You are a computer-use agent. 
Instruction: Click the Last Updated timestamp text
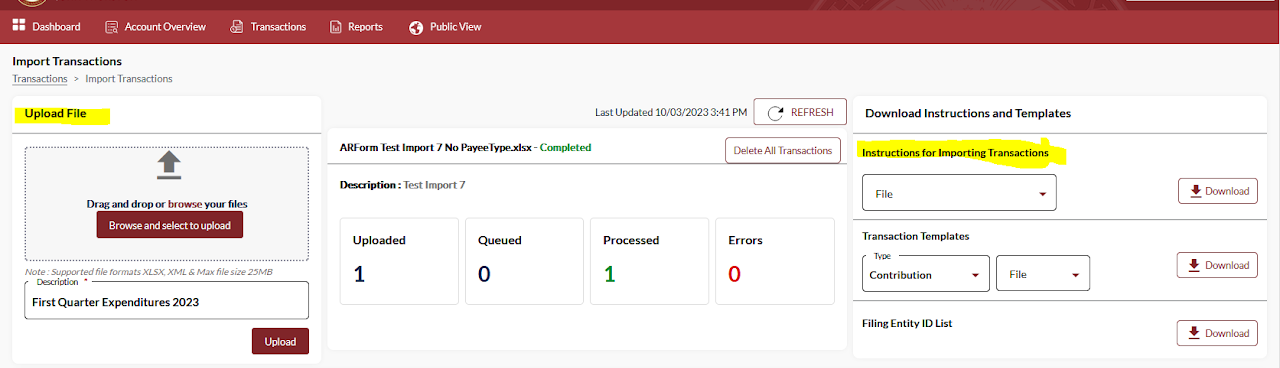coord(670,113)
